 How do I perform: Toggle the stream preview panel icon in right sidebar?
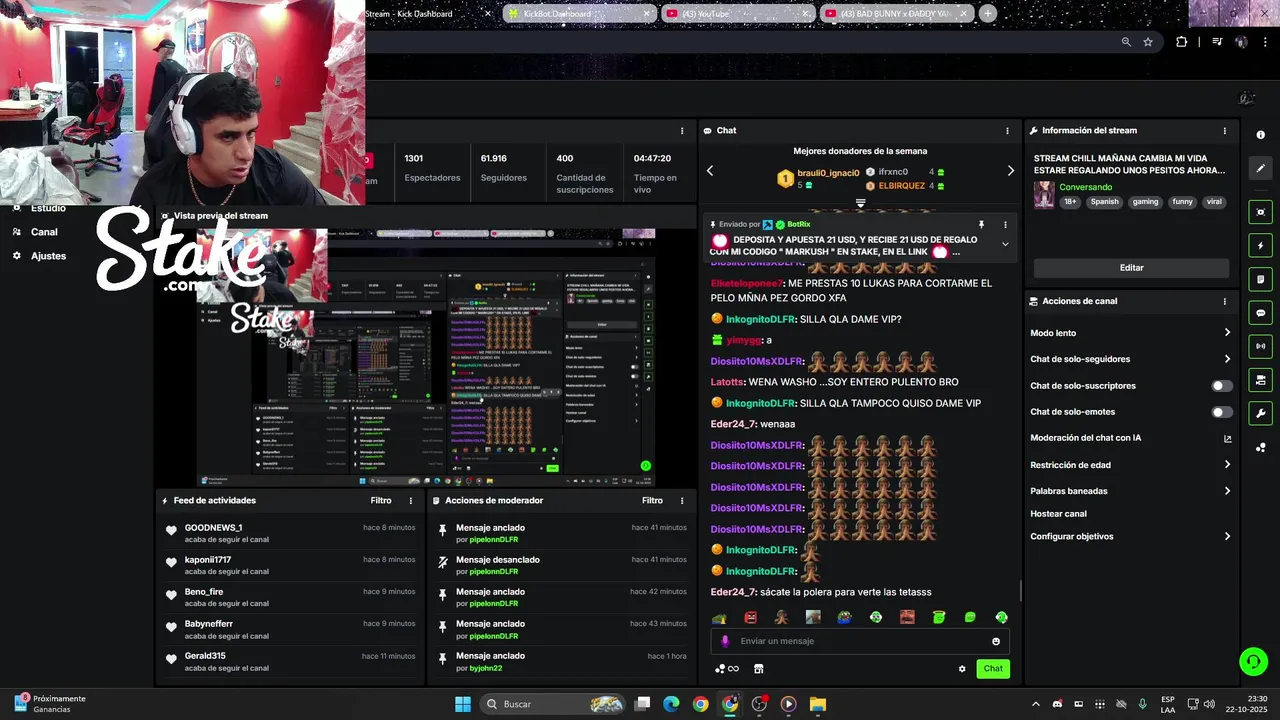[x=1261, y=212]
